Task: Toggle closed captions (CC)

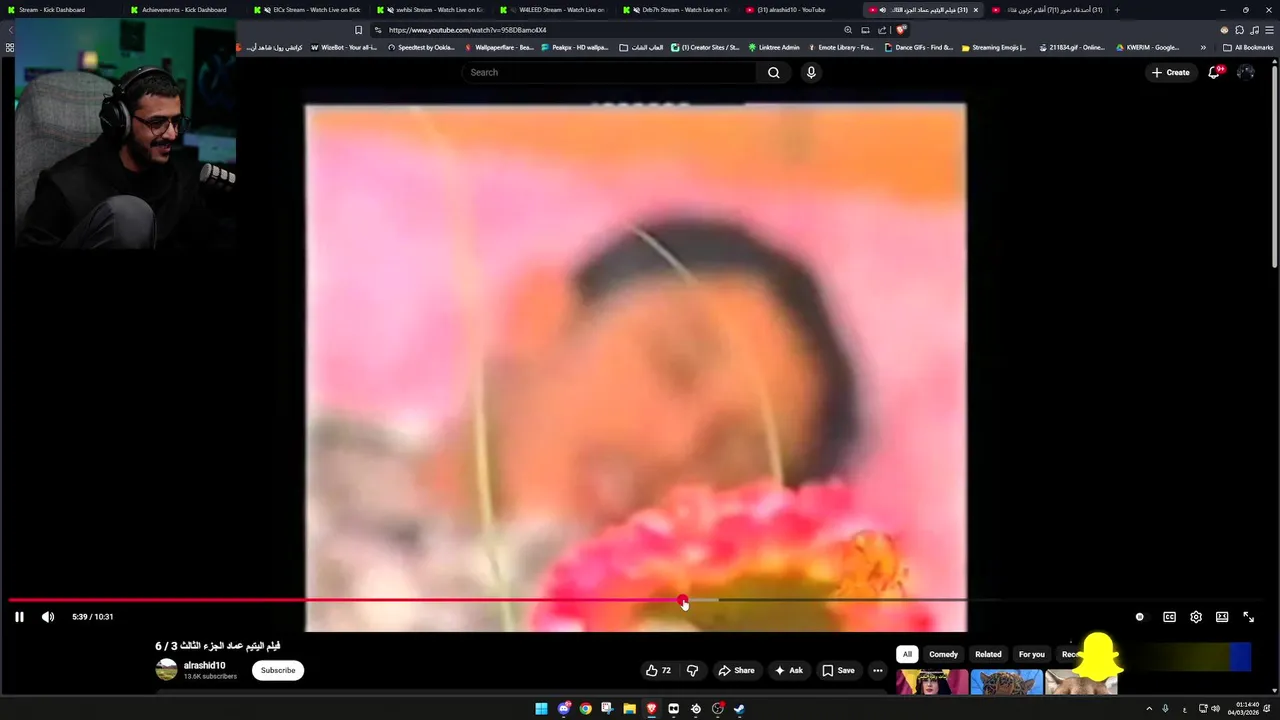Action: [1169, 617]
